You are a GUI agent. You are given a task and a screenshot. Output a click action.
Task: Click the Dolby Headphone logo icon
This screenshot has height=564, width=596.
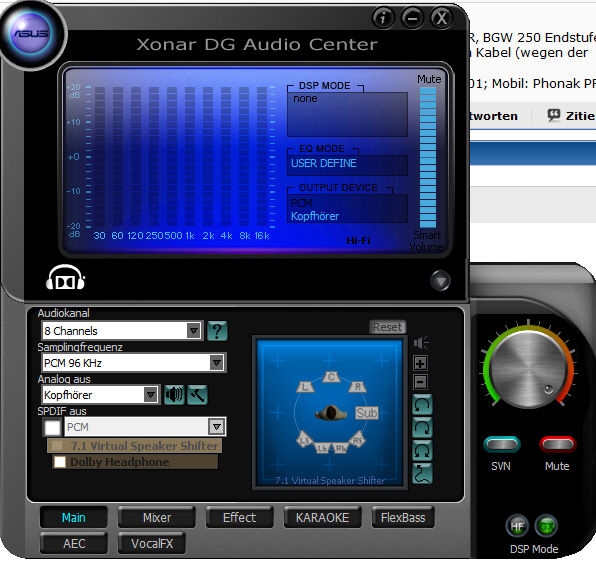[x=65, y=278]
